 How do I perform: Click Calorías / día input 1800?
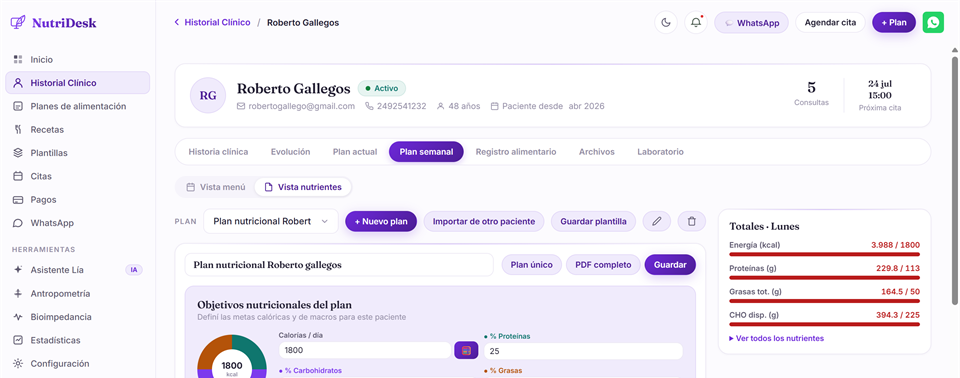[365, 350]
